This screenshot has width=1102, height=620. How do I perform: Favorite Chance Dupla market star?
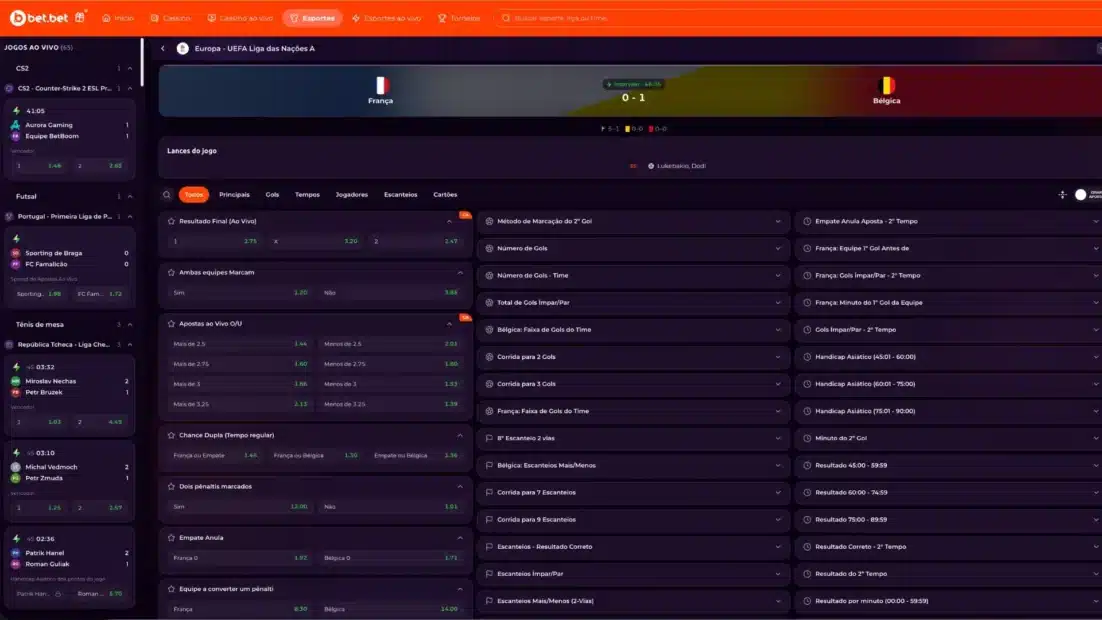coord(171,435)
